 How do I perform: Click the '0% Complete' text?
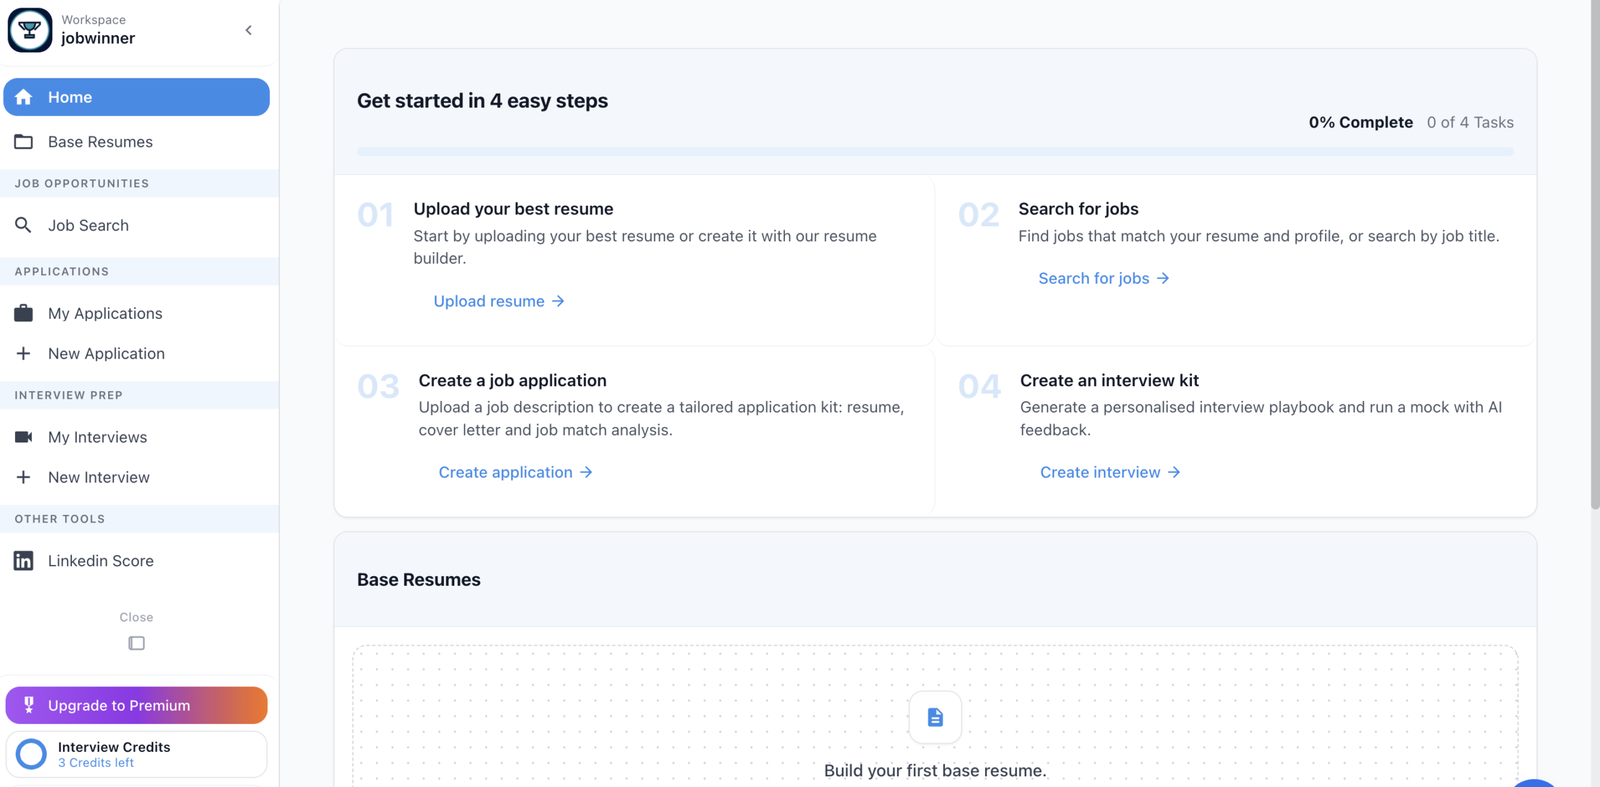(x=1361, y=122)
